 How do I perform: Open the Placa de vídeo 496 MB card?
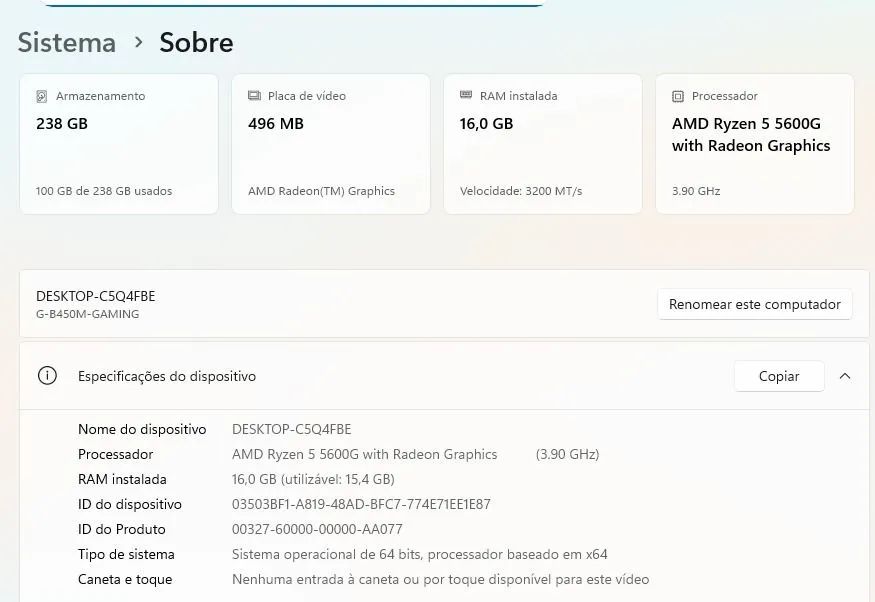point(331,144)
